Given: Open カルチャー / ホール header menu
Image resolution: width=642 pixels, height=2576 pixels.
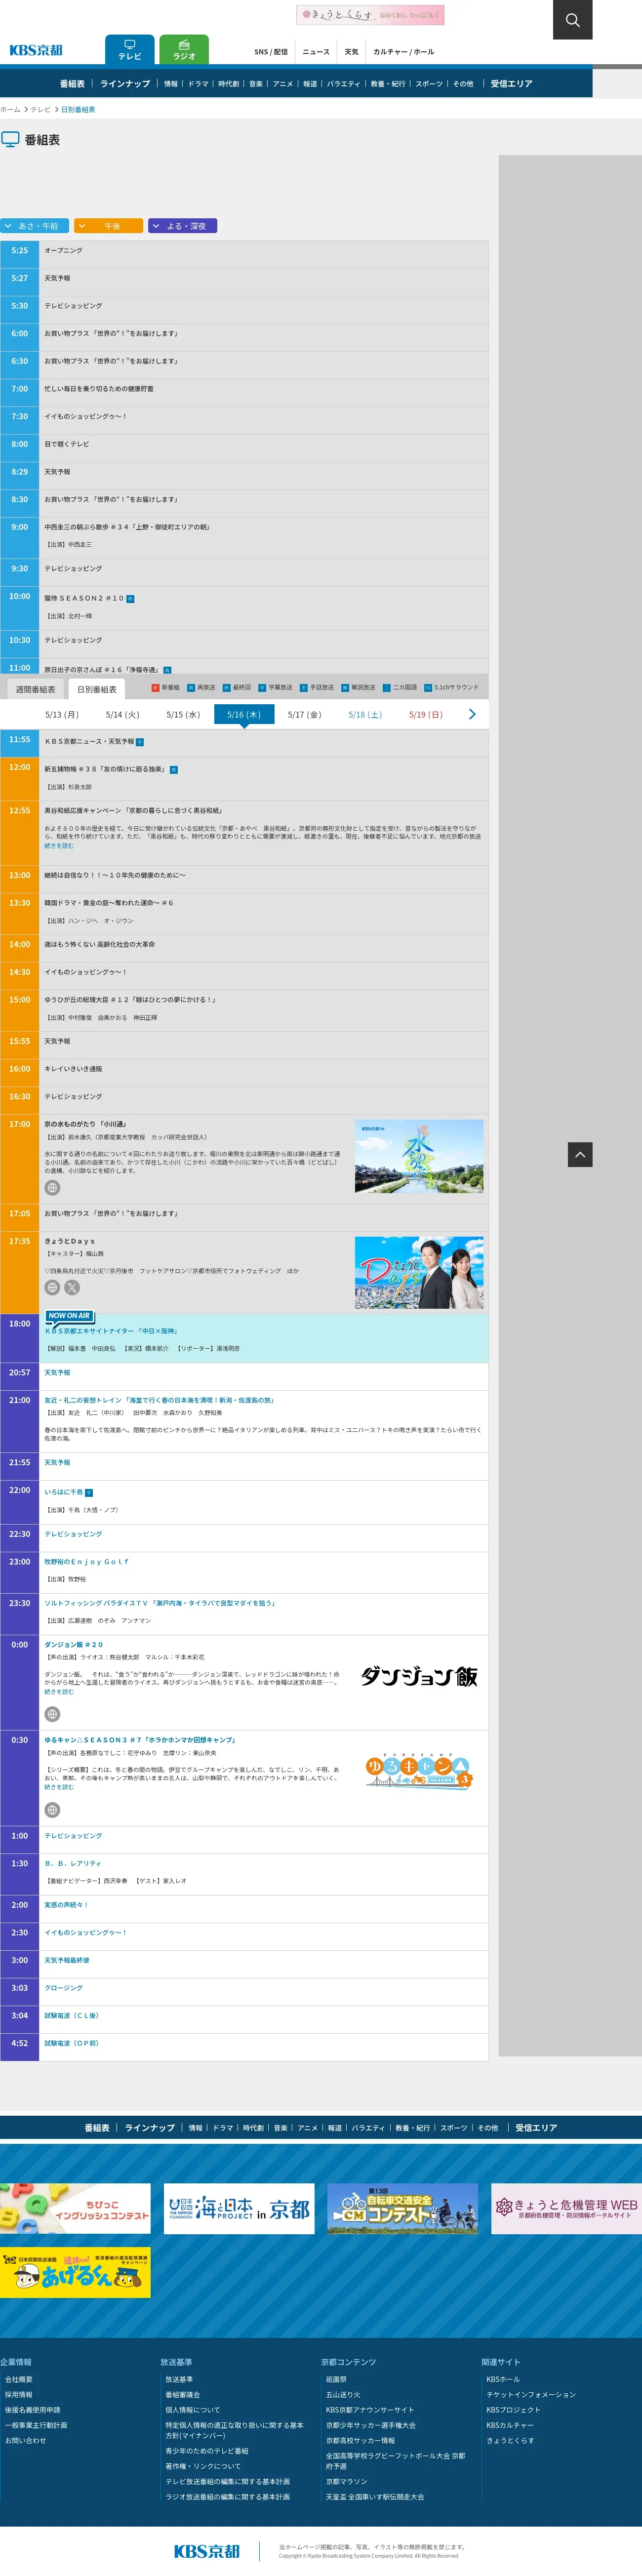Looking at the screenshot, I should (x=404, y=52).
